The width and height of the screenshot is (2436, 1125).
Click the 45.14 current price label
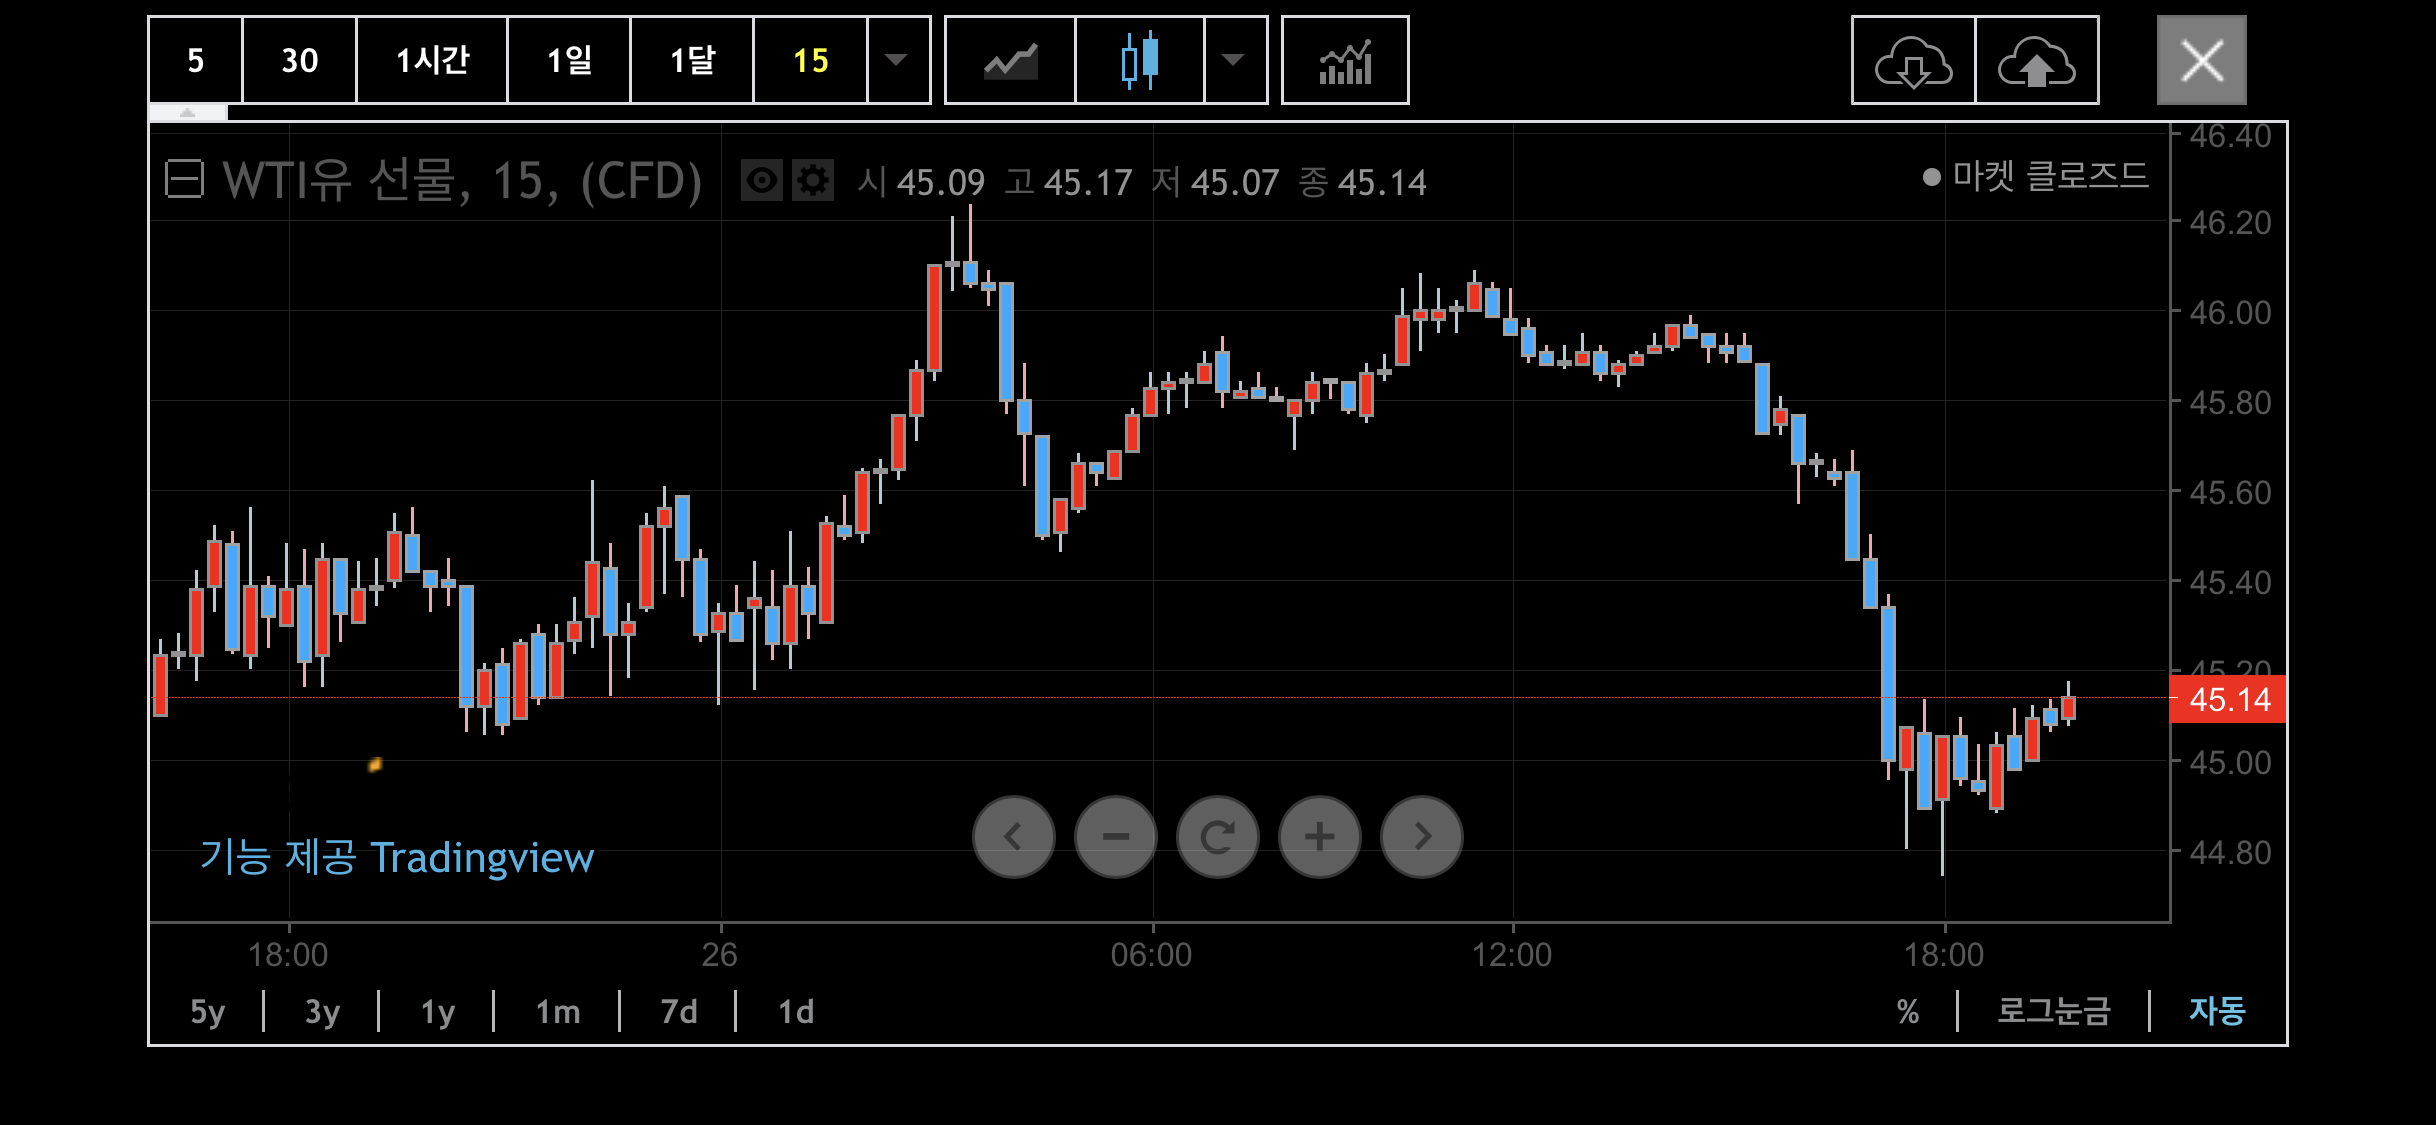[x=2229, y=699]
